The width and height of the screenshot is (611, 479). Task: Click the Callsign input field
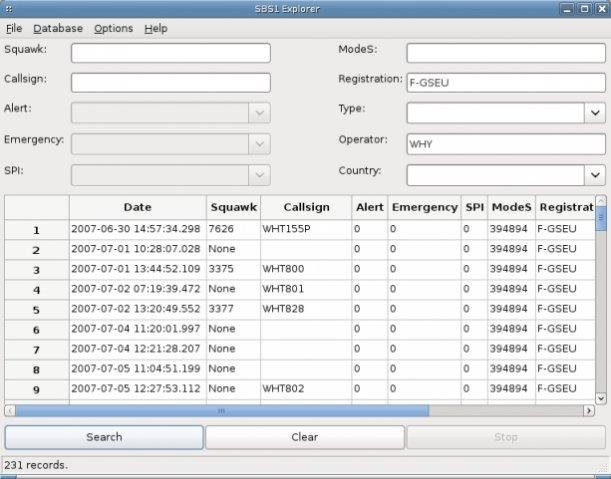click(171, 83)
